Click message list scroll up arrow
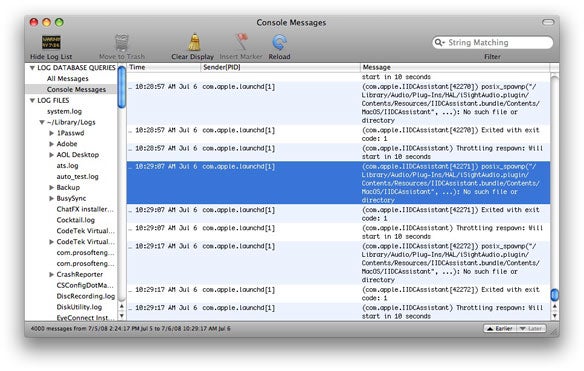584x371 pixels. [x=555, y=307]
